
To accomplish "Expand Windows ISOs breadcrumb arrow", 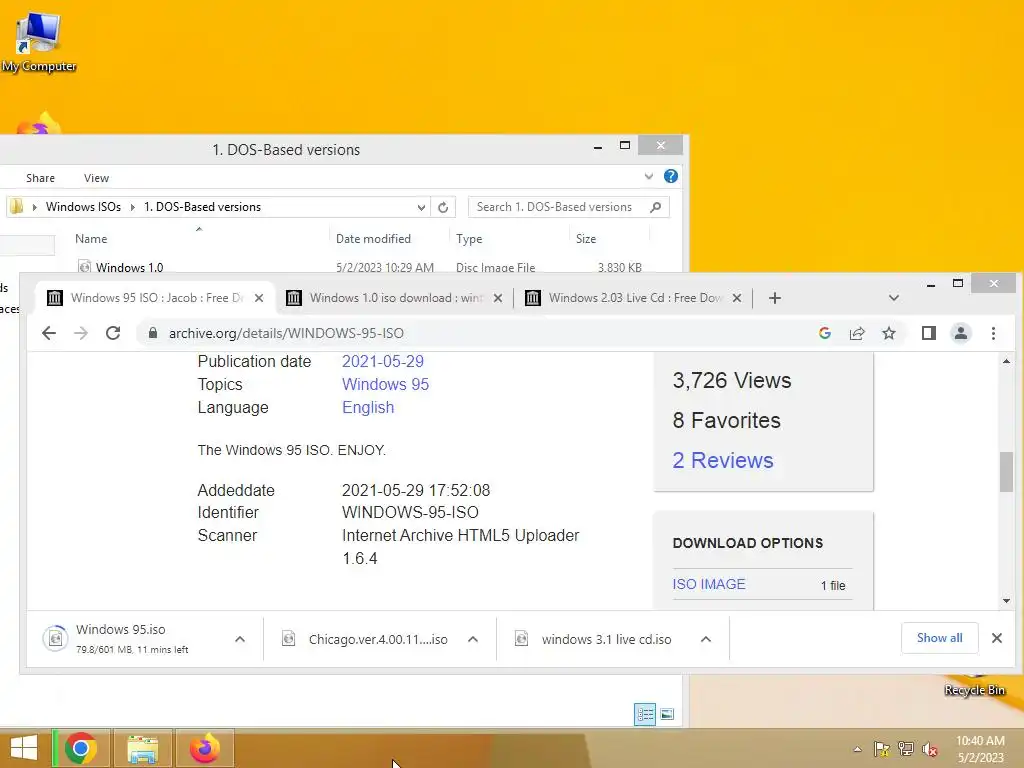I will pos(133,207).
